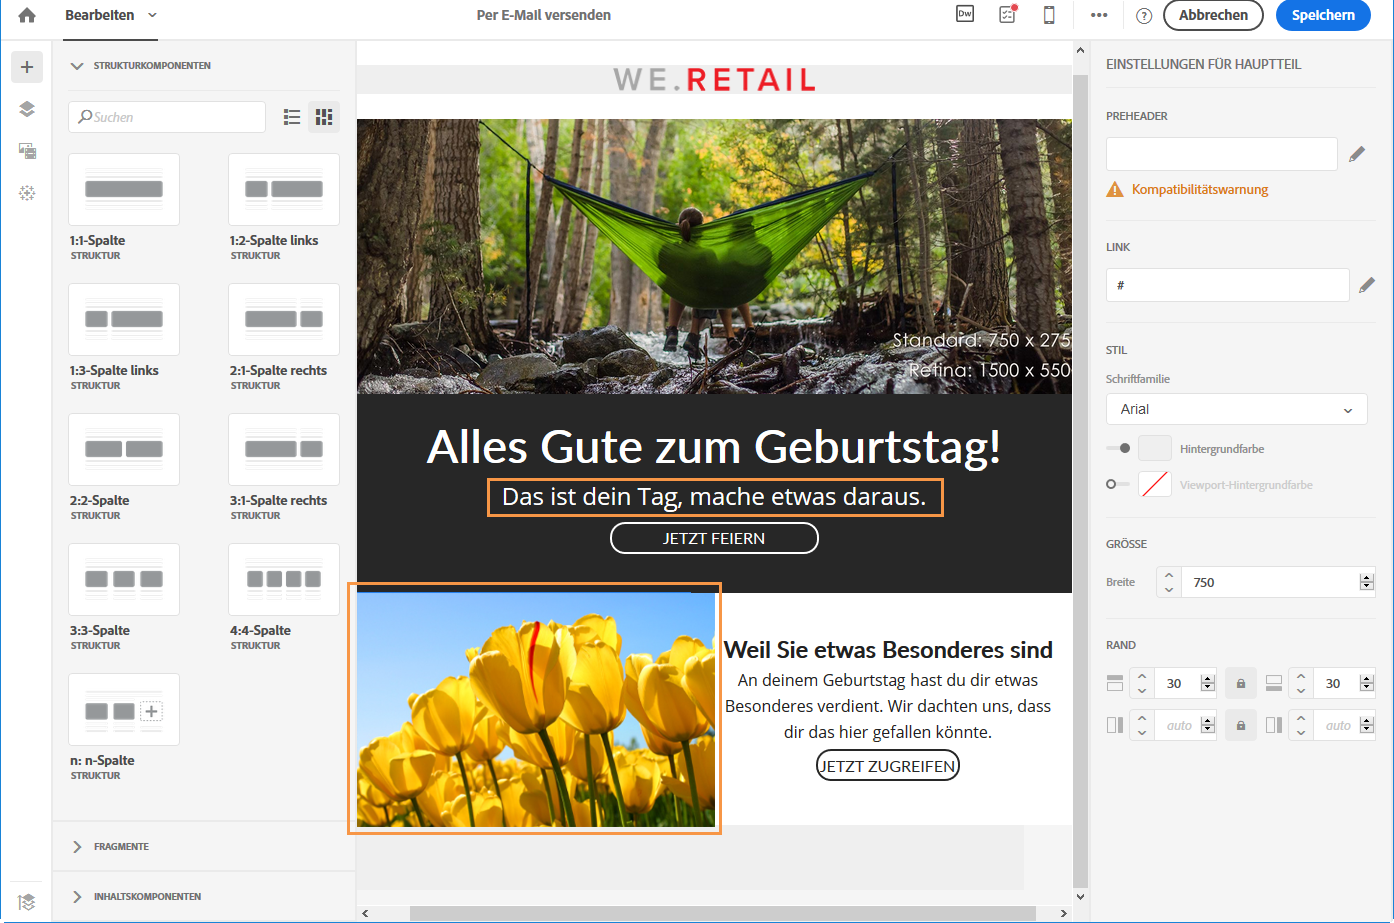The height and width of the screenshot is (923, 1394).
Task: Open the help question mark icon
Action: coord(1144,16)
